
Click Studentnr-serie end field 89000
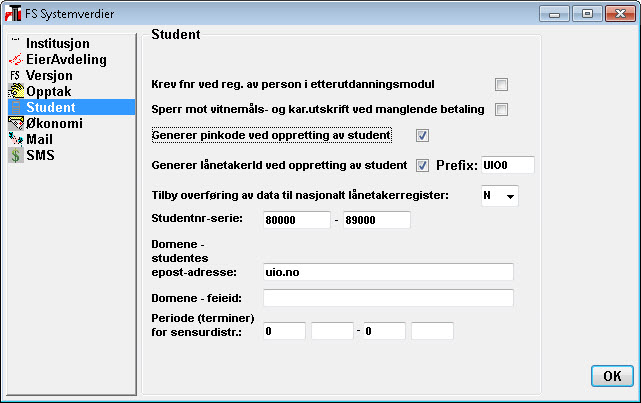coord(377,220)
